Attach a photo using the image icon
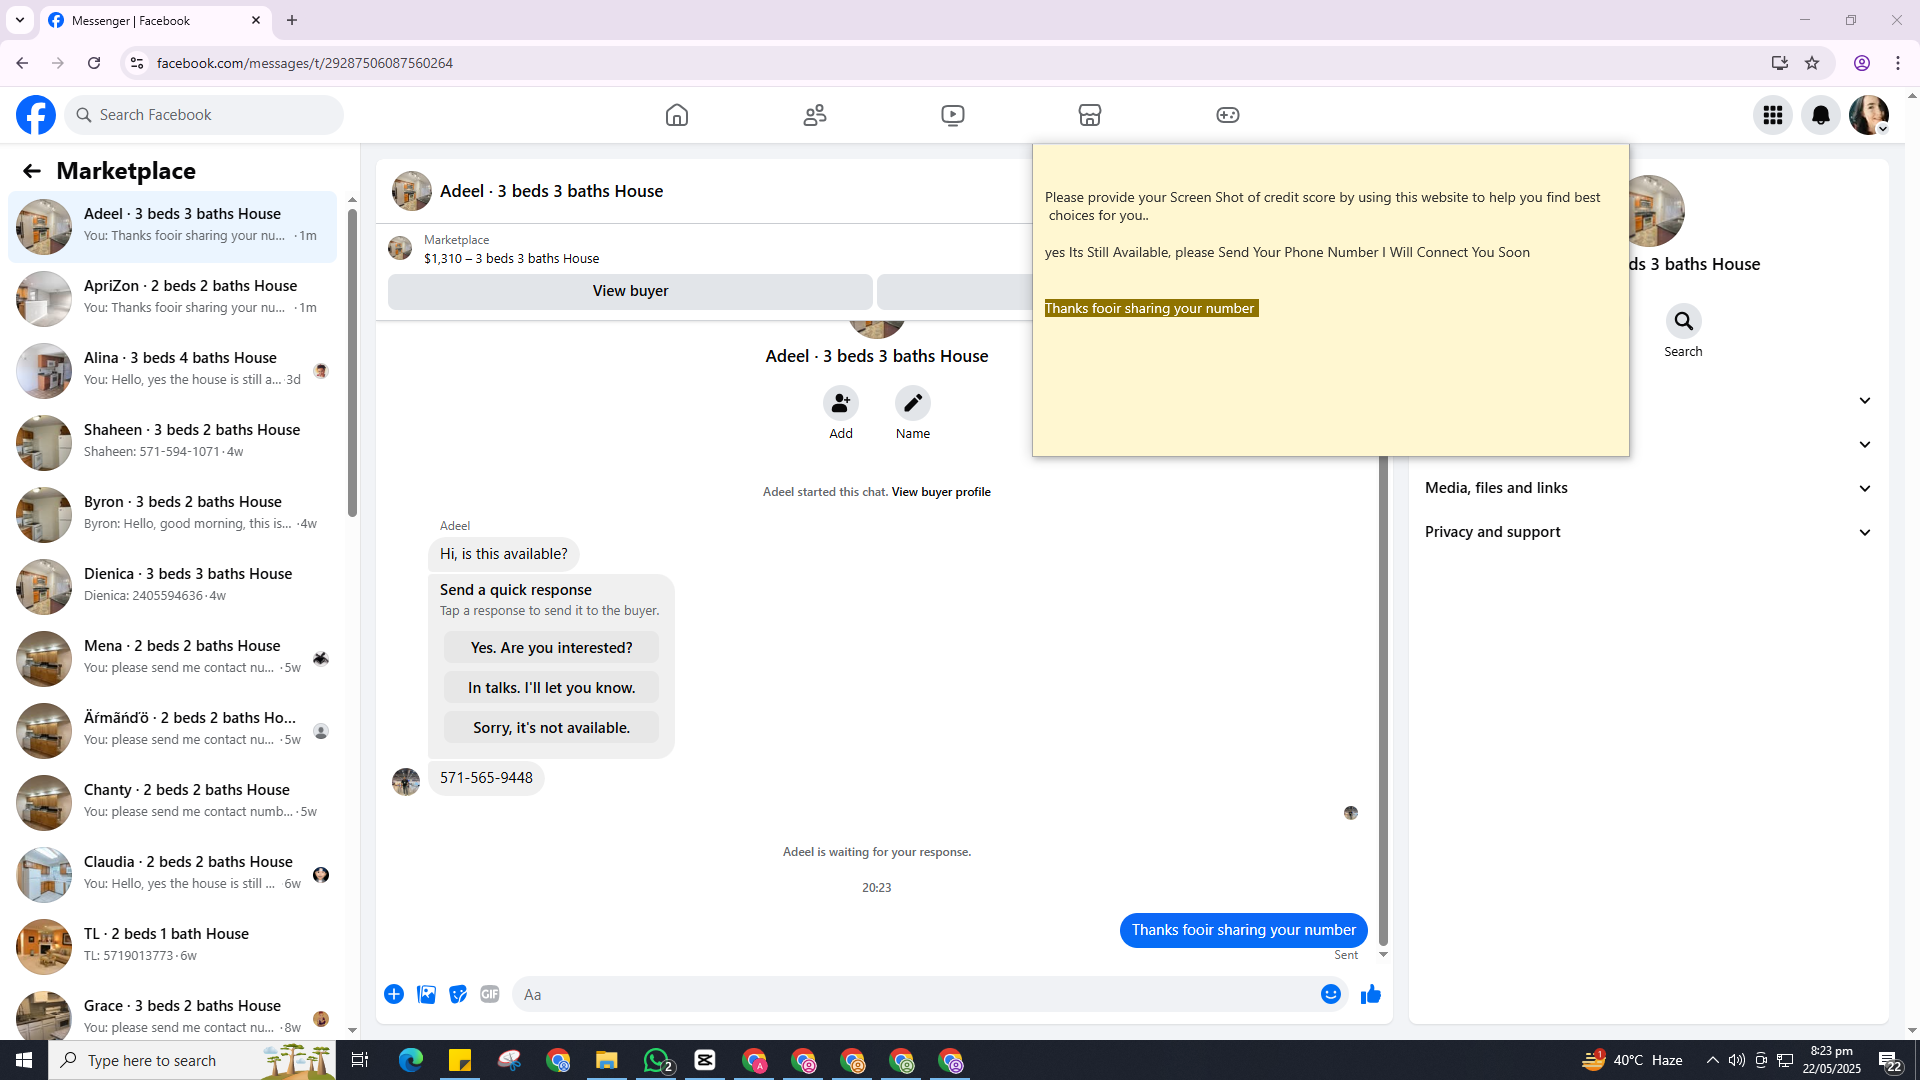The image size is (1920, 1080). [x=426, y=994]
